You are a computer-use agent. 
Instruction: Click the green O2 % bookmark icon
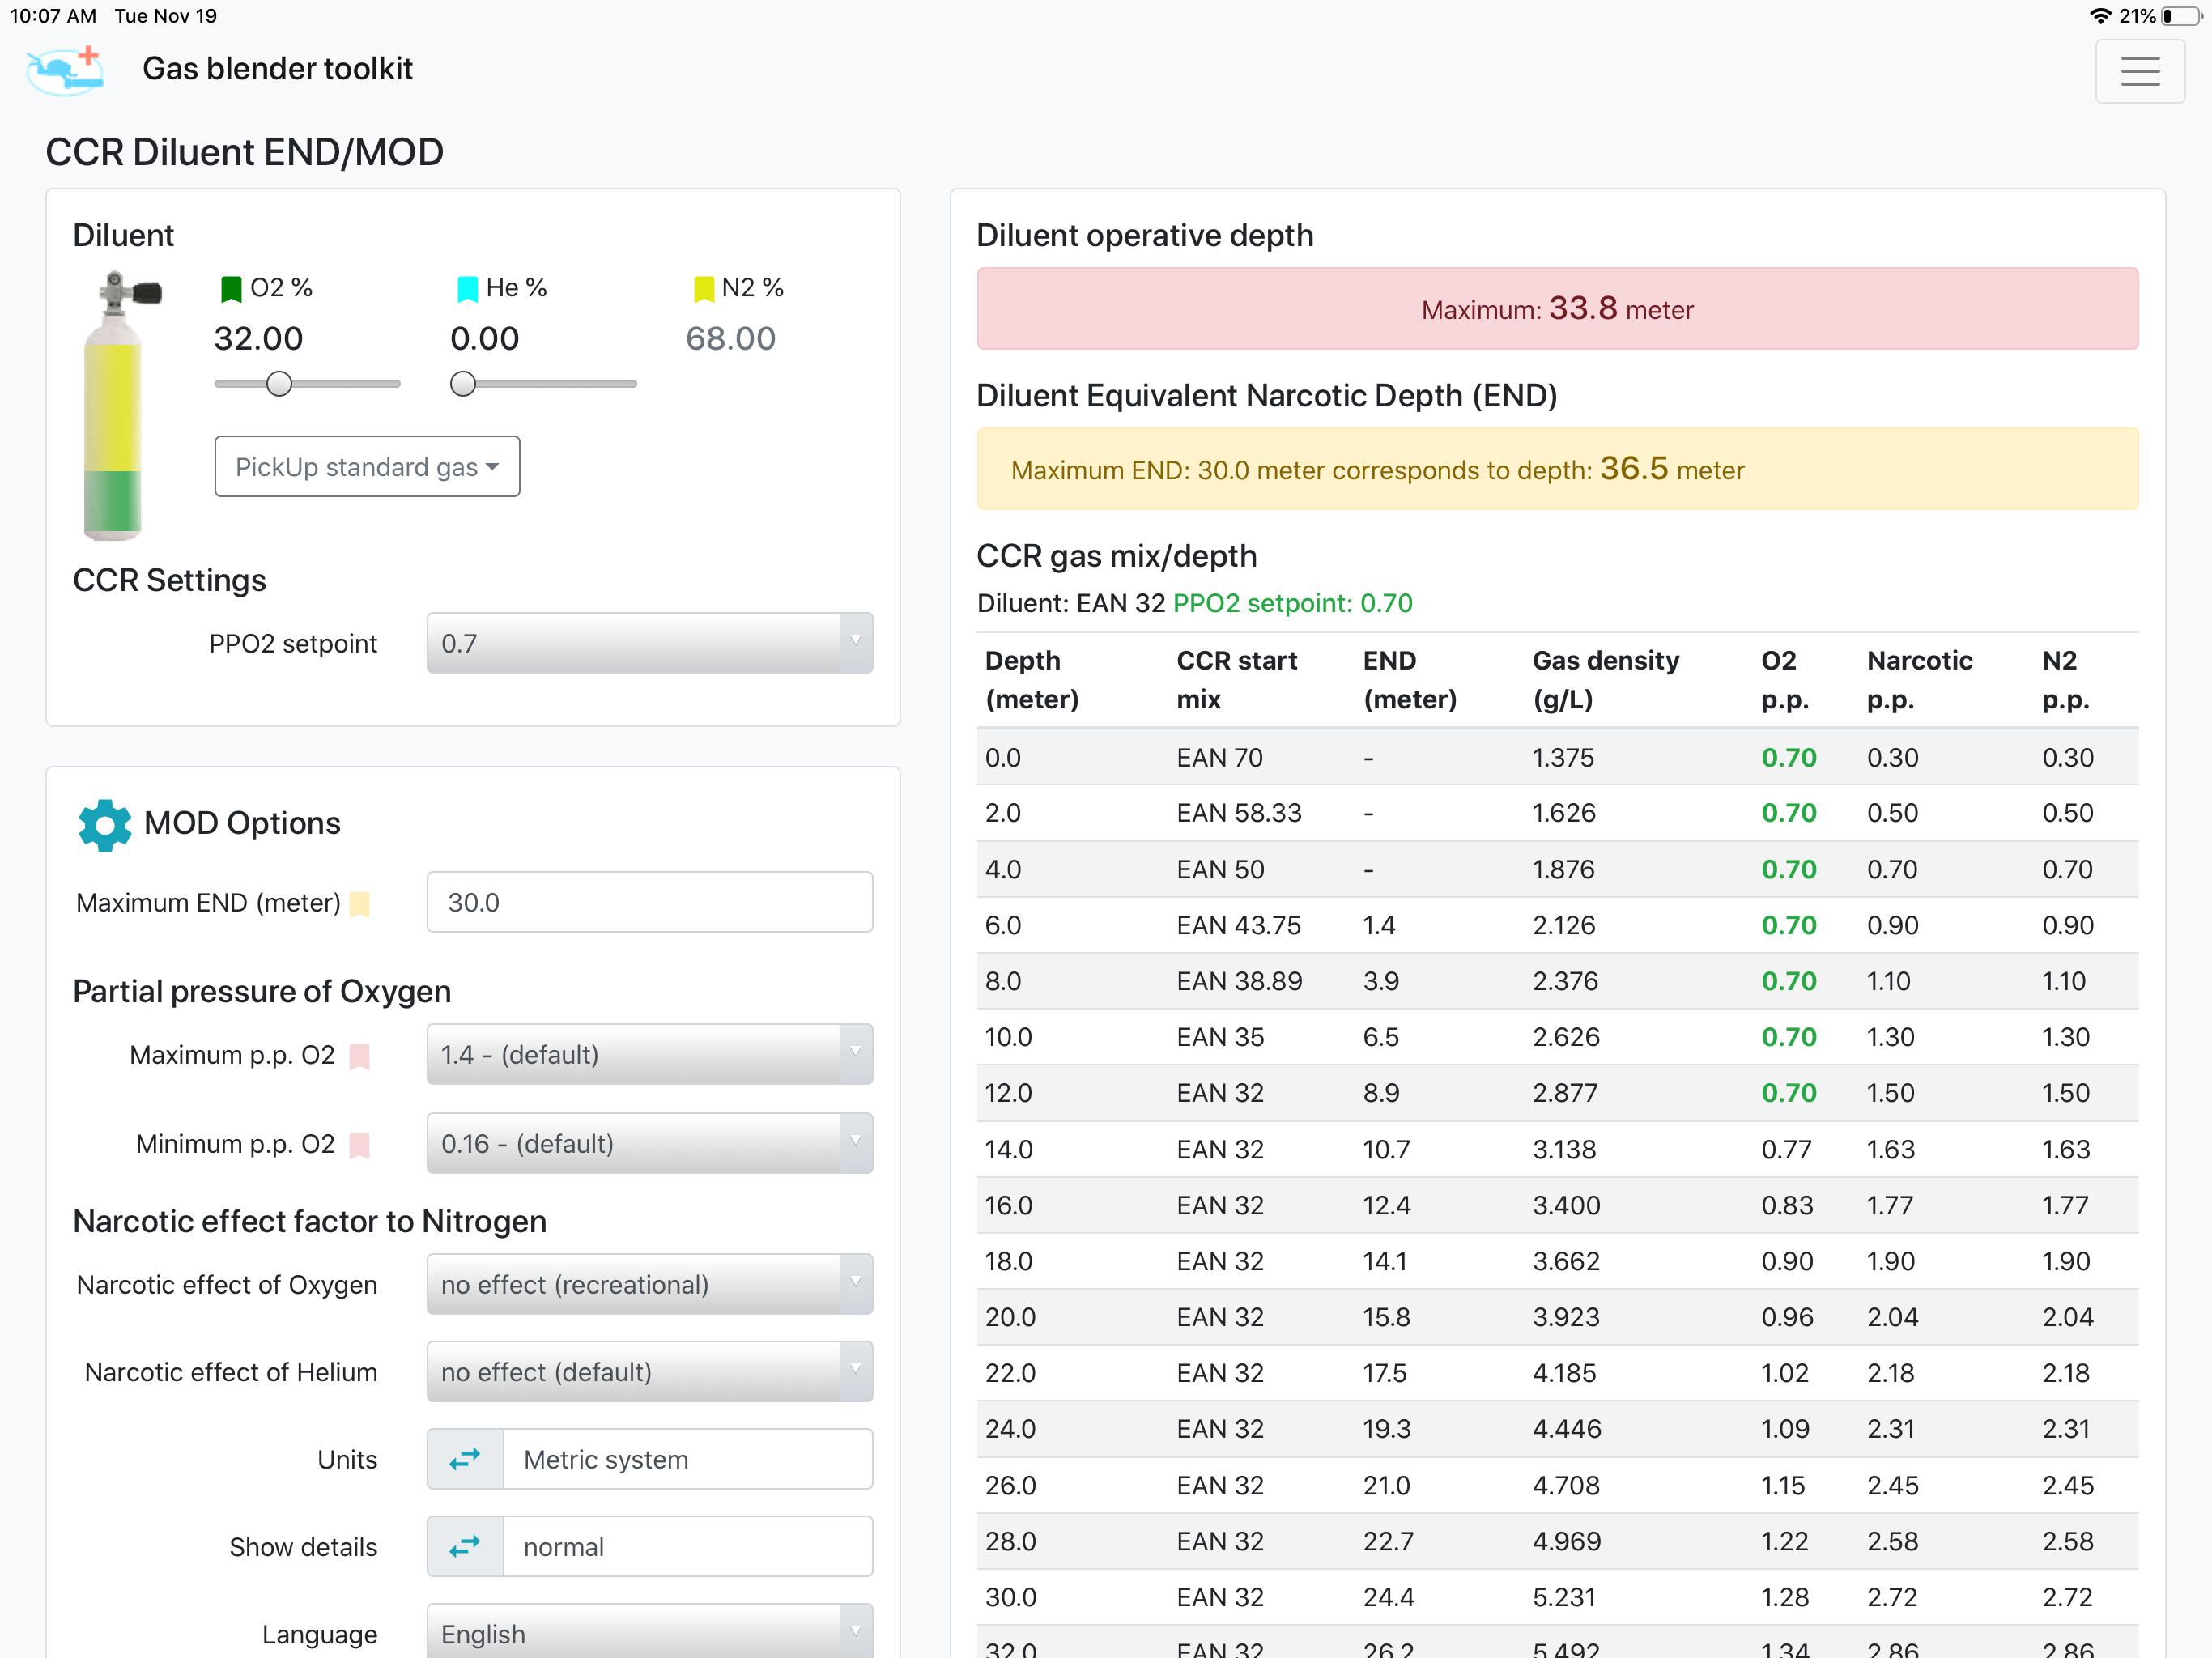coord(231,289)
